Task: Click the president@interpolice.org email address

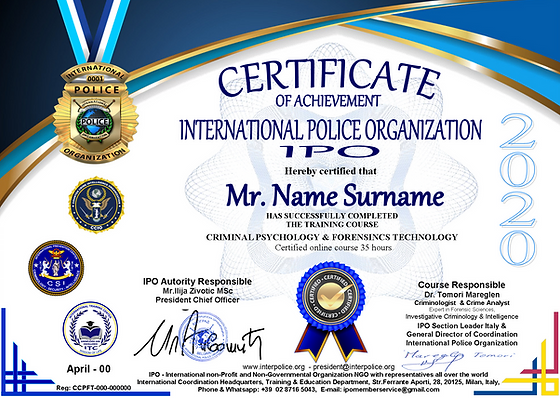Action: coord(354,367)
